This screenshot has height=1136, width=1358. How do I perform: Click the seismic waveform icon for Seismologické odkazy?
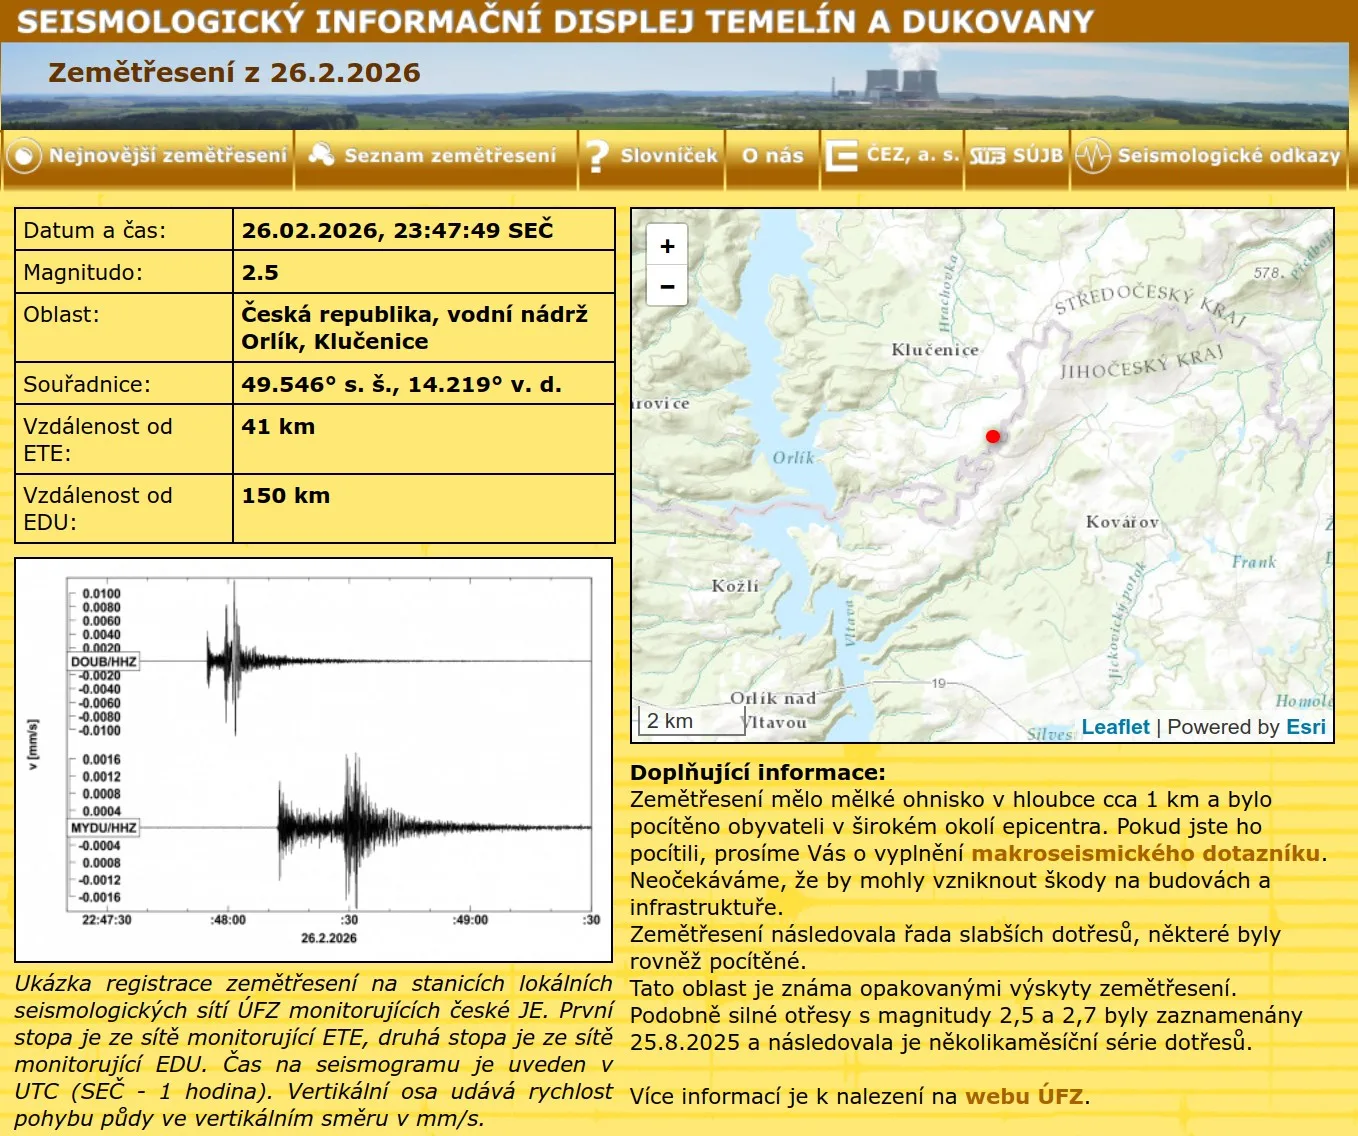click(x=1093, y=156)
